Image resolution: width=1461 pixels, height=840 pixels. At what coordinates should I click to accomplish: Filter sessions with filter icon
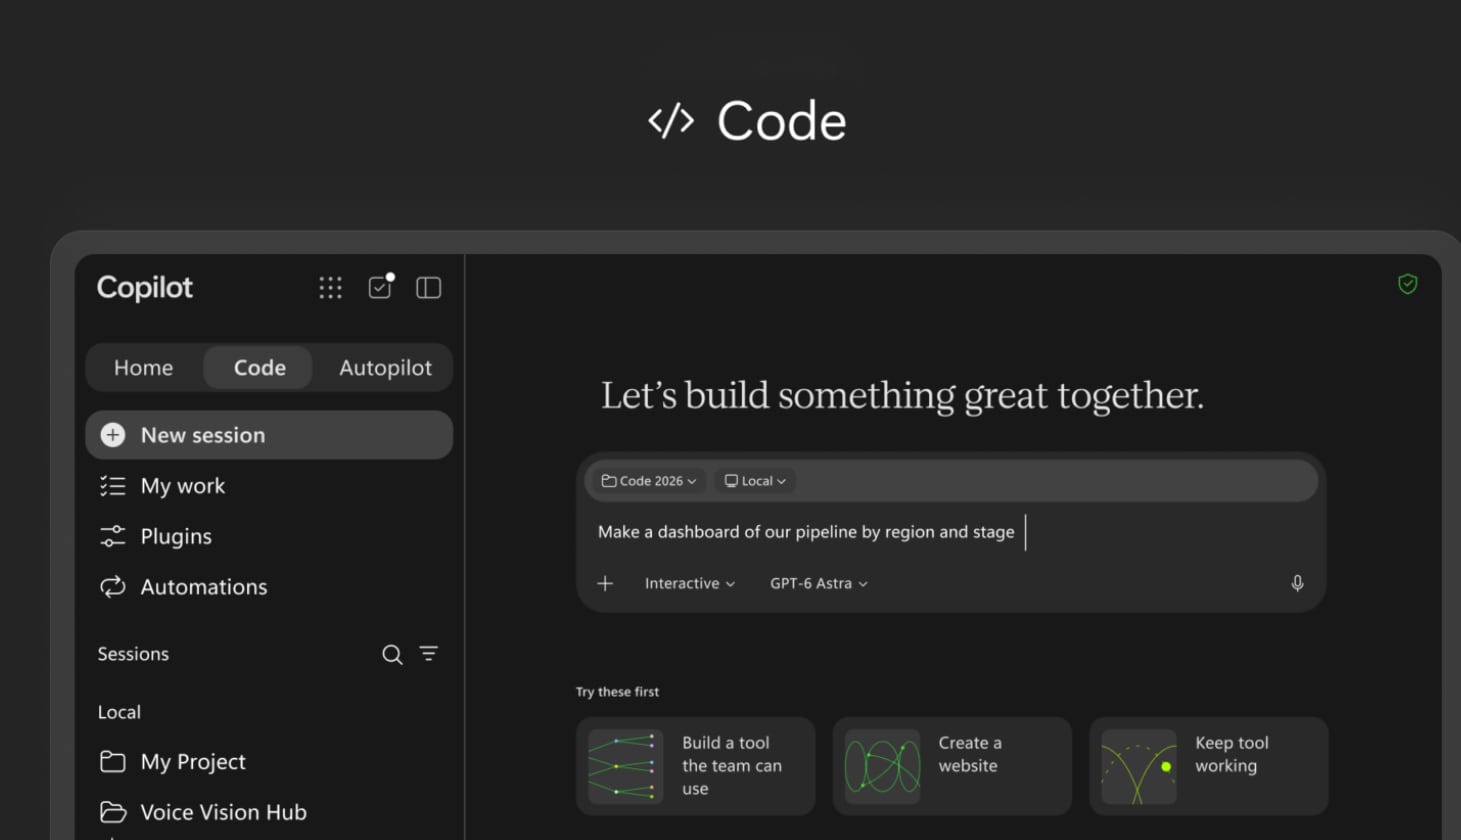tap(429, 653)
